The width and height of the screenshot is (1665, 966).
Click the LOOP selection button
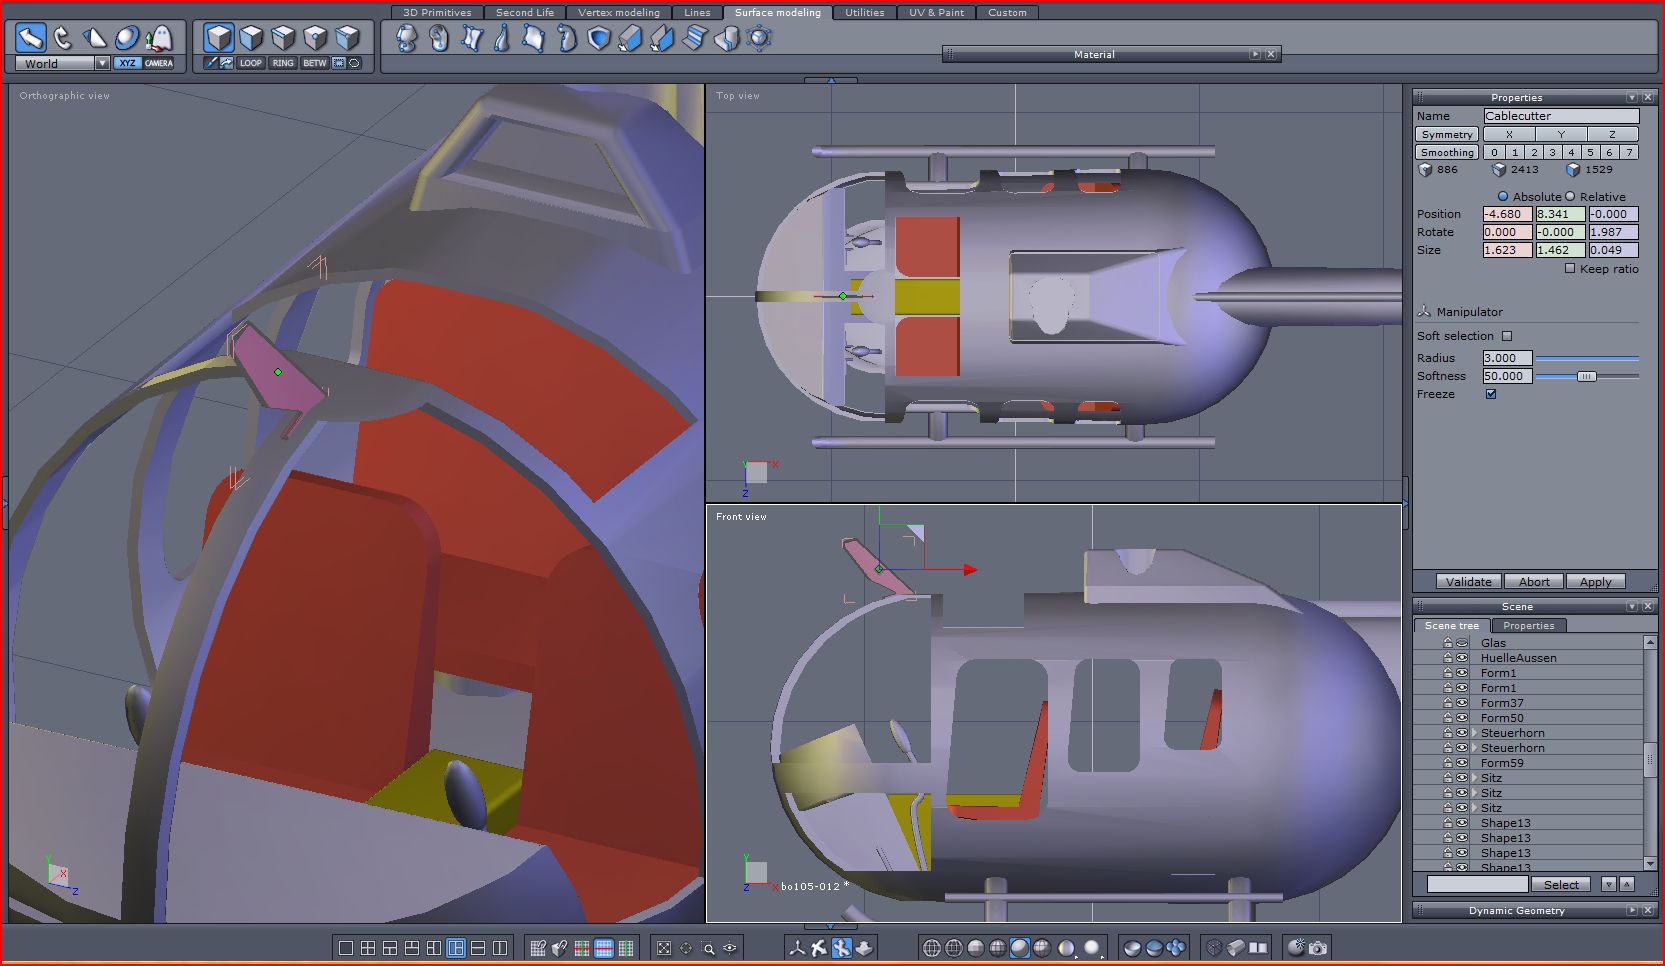(x=250, y=63)
